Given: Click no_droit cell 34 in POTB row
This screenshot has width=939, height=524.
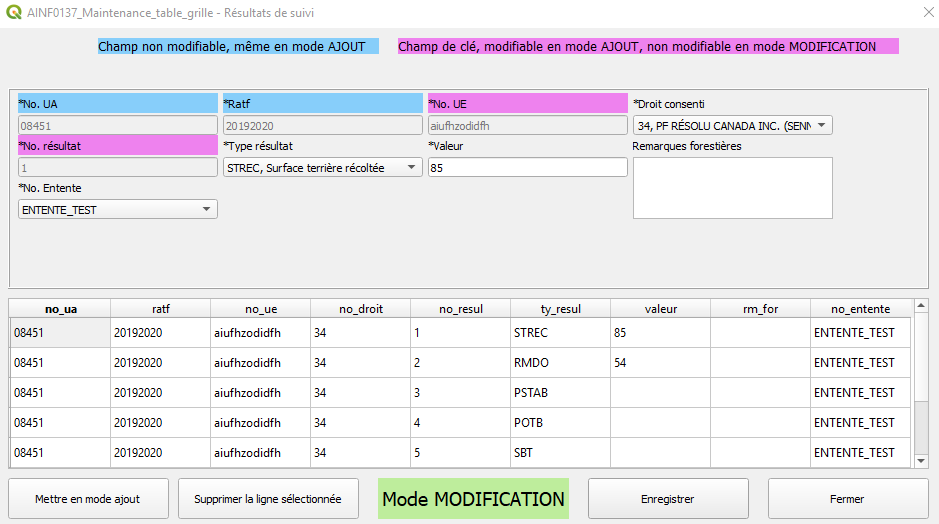Looking at the screenshot, I should 361,423.
